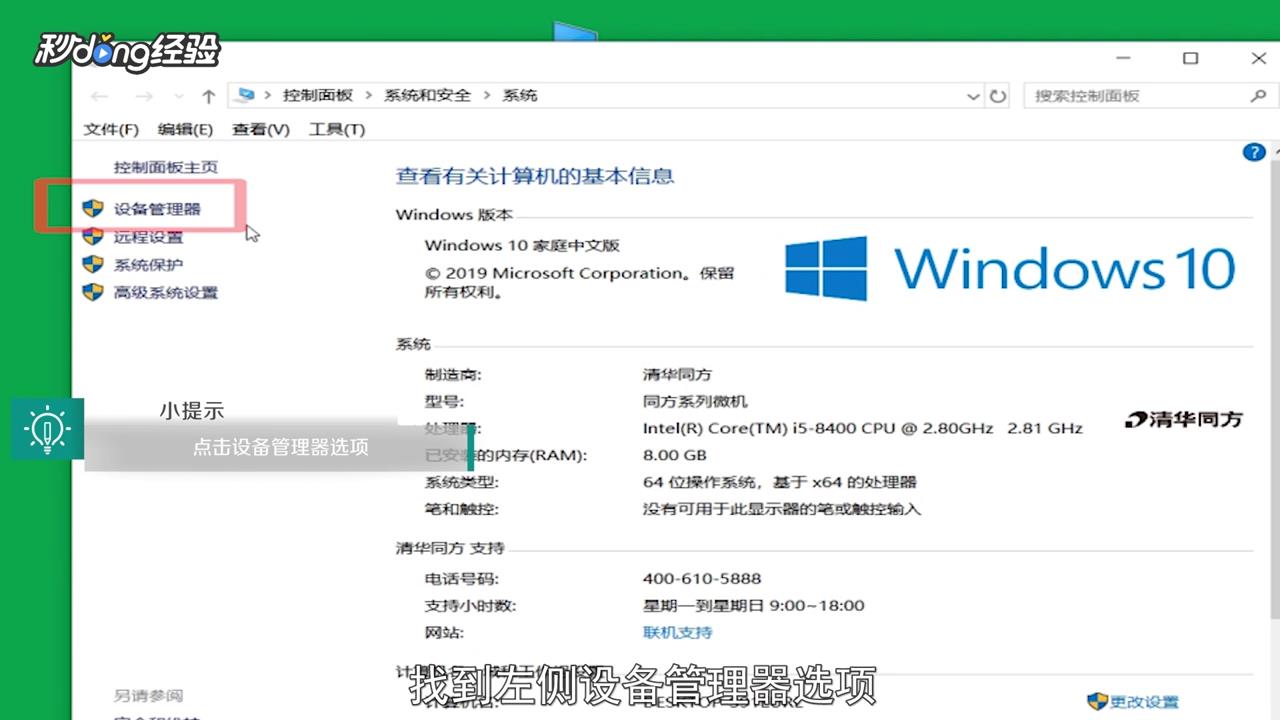Select the 8.00 GB memory value

pos(675,455)
